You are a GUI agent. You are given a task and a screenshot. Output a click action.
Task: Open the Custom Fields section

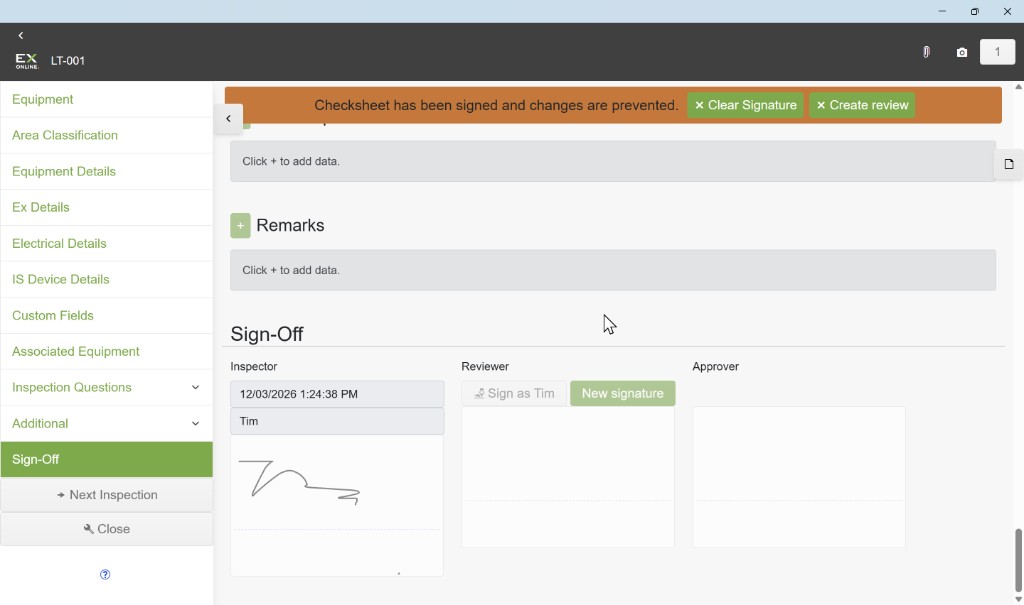(x=106, y=315)
